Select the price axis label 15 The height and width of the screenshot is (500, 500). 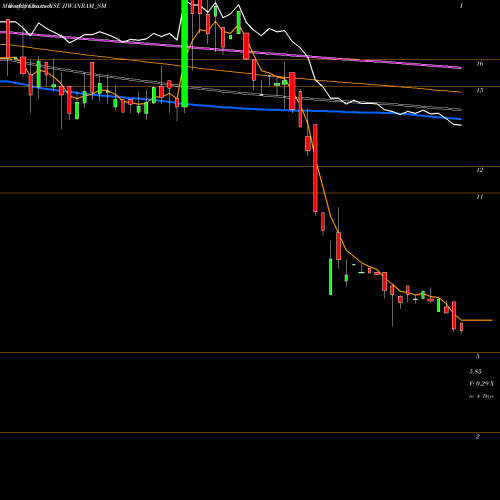pos(479,90)
